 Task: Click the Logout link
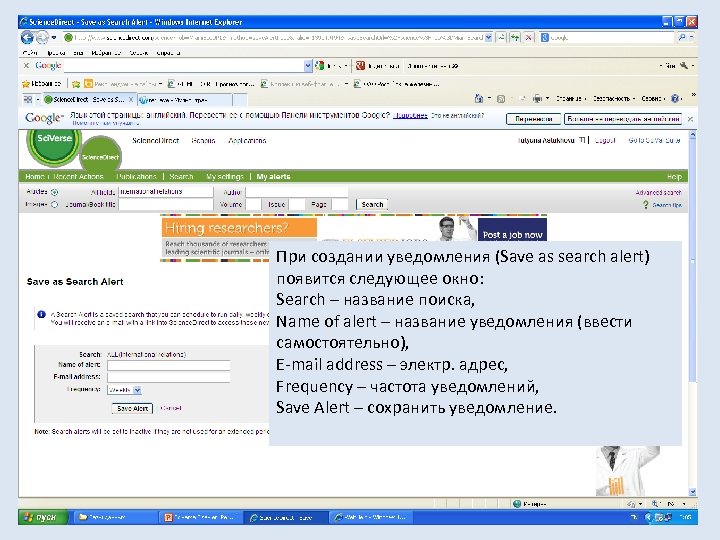pos(605,140)
